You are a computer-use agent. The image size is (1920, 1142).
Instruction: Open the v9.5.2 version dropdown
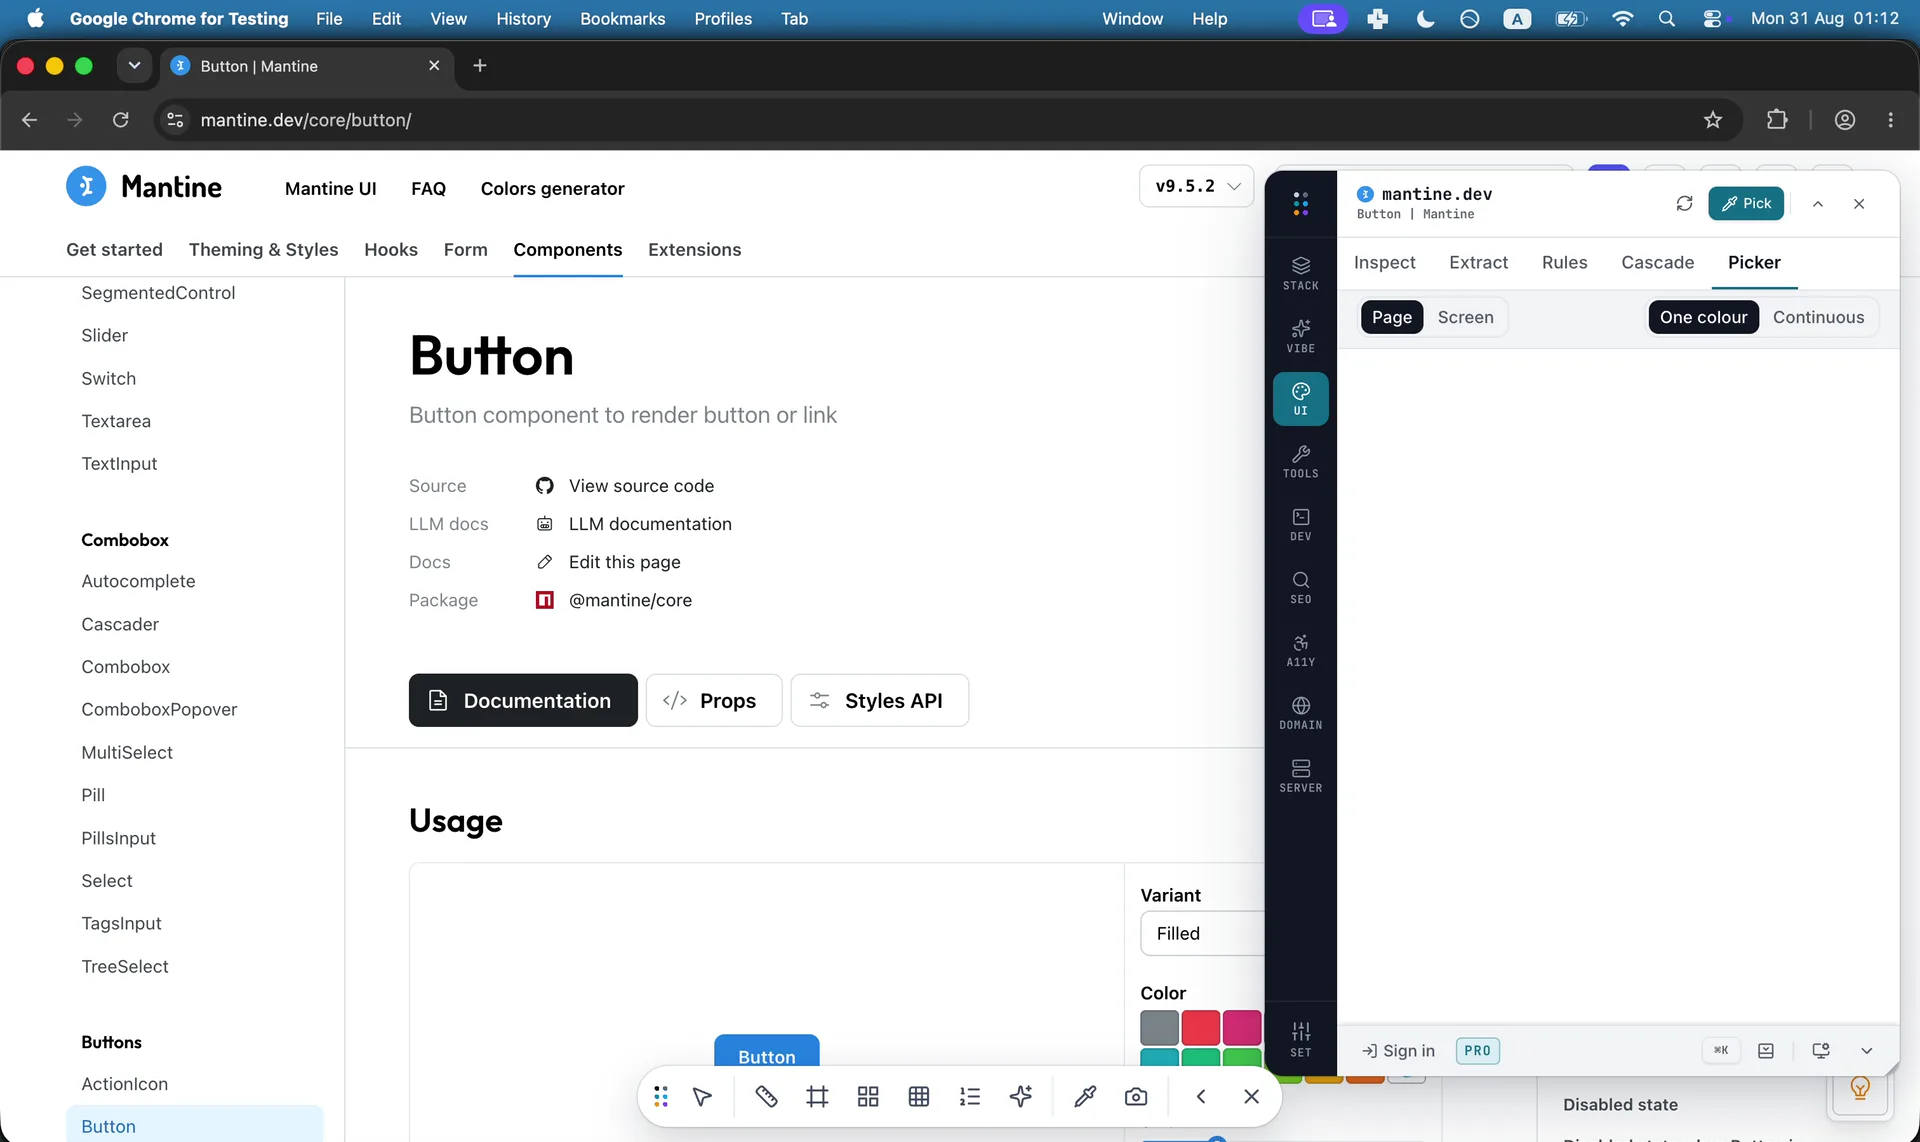coord(1196,186)
